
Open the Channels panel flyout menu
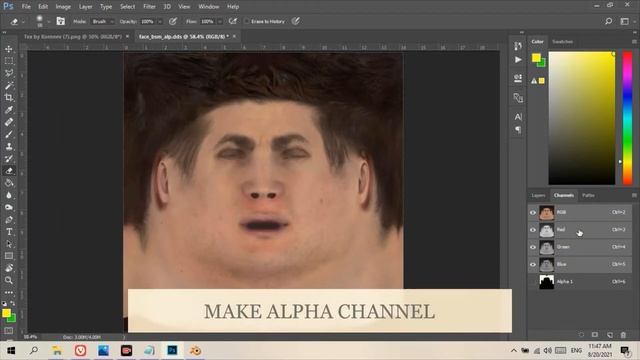pyautogui.click(x=634, y=196)
